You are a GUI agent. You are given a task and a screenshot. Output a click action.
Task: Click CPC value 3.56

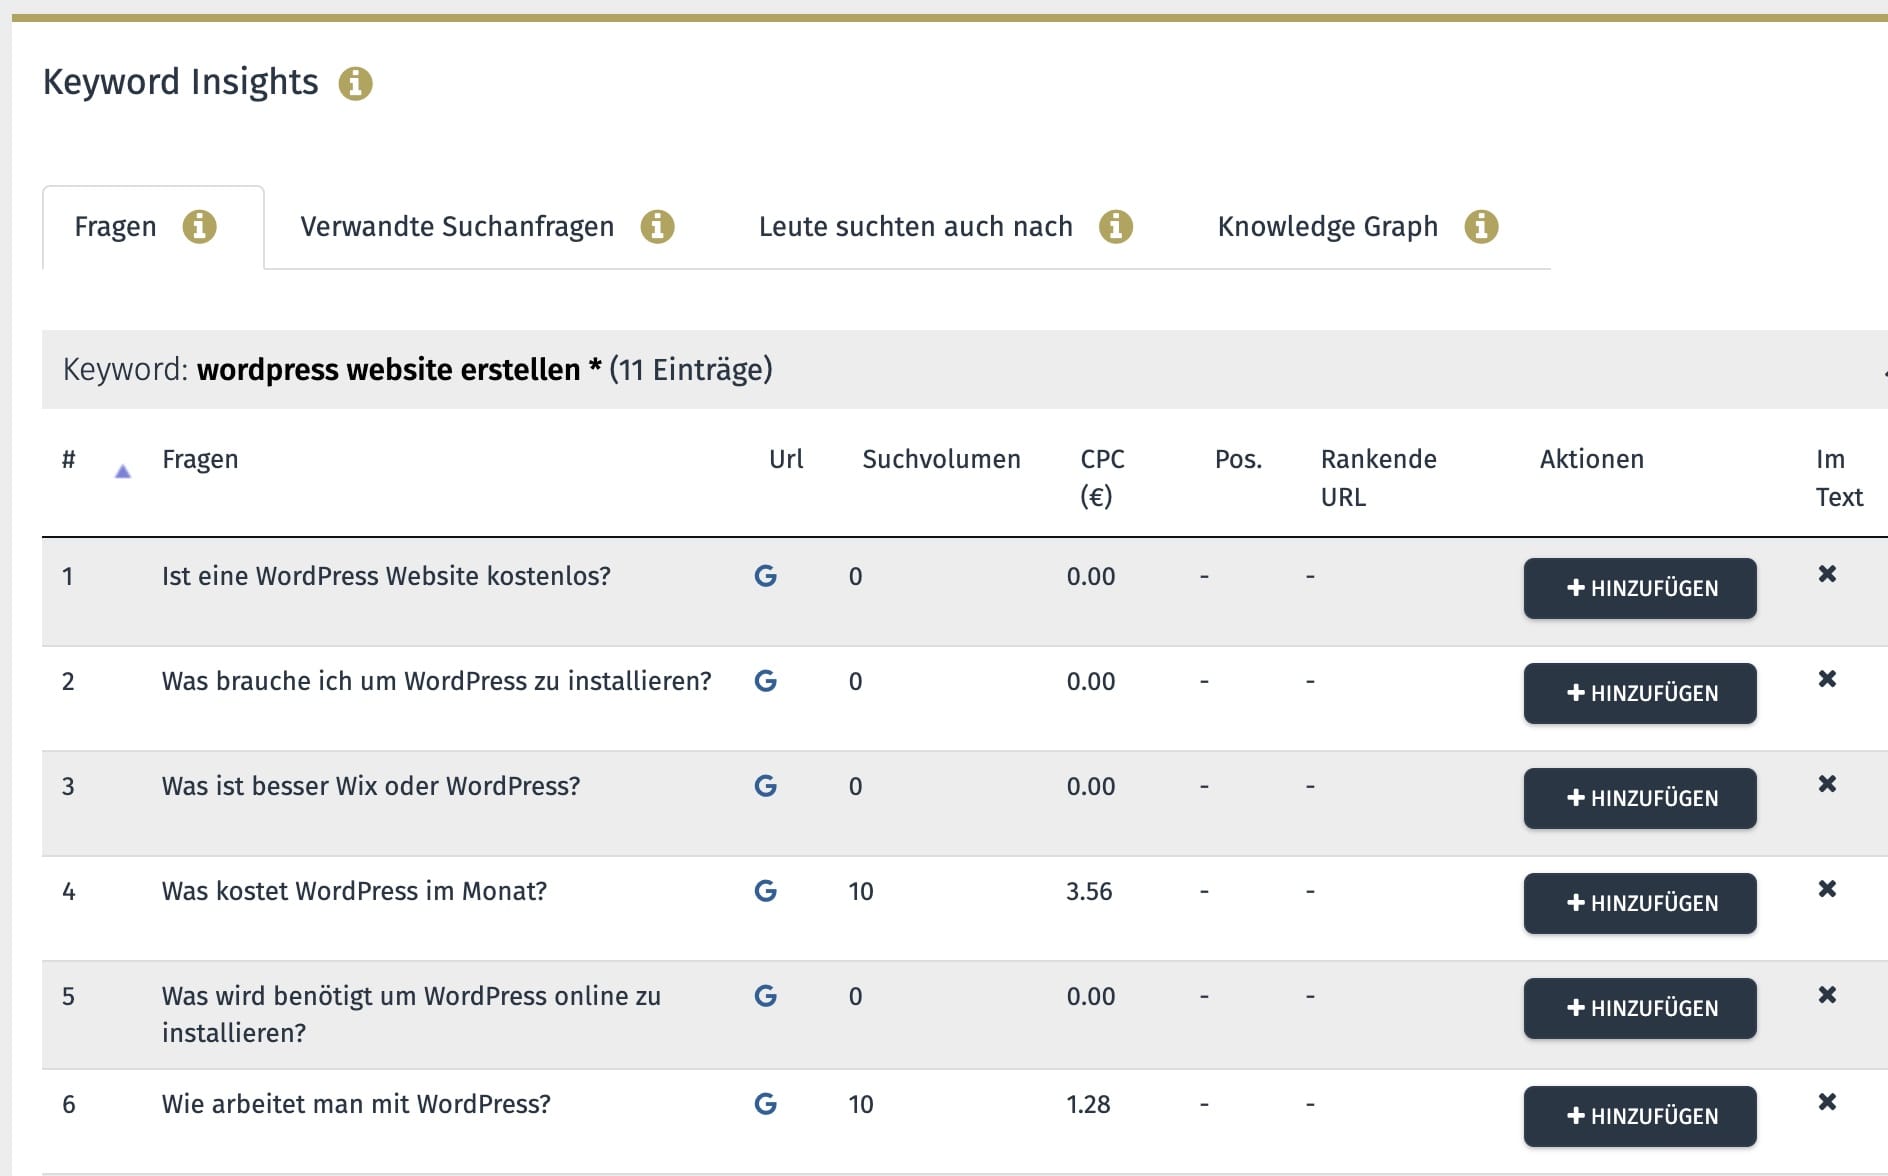[1089, 891]
